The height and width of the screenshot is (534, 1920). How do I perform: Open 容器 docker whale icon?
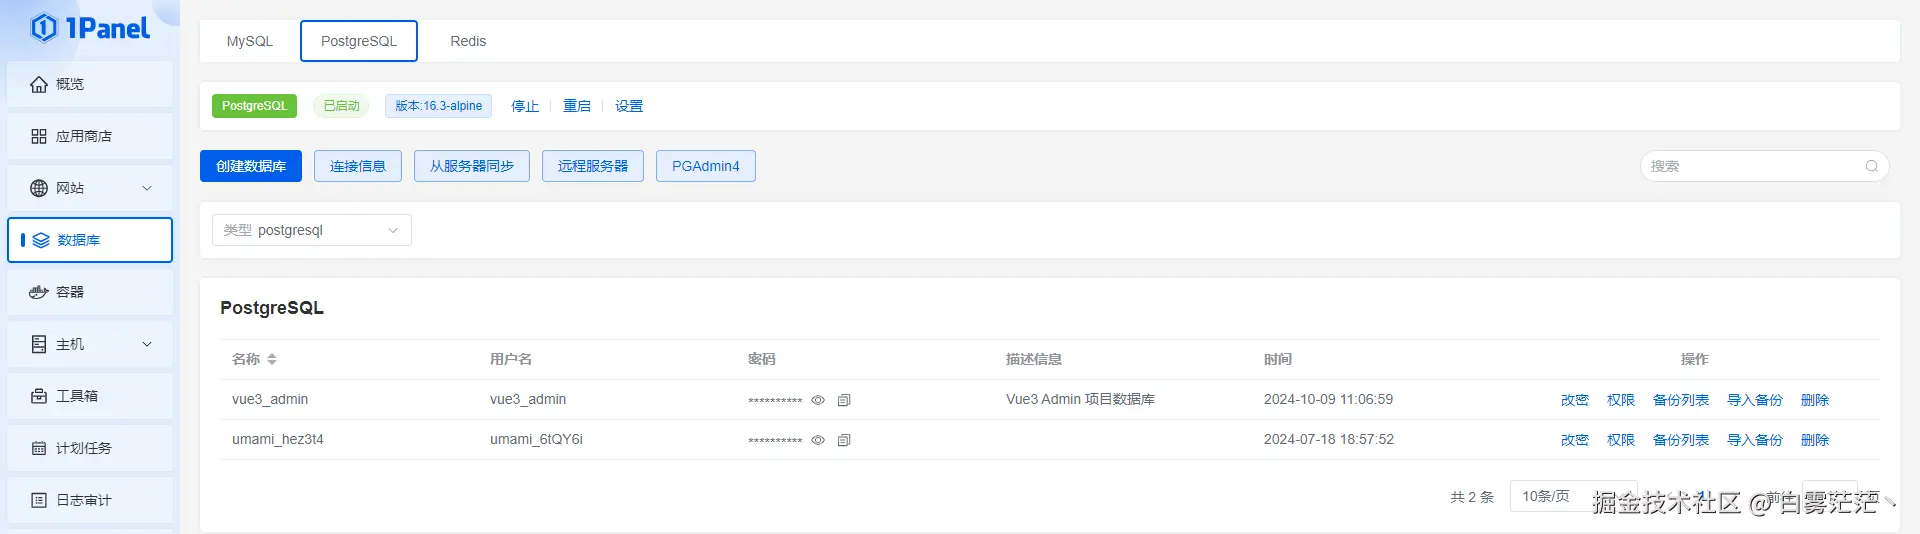pos(39,292)
